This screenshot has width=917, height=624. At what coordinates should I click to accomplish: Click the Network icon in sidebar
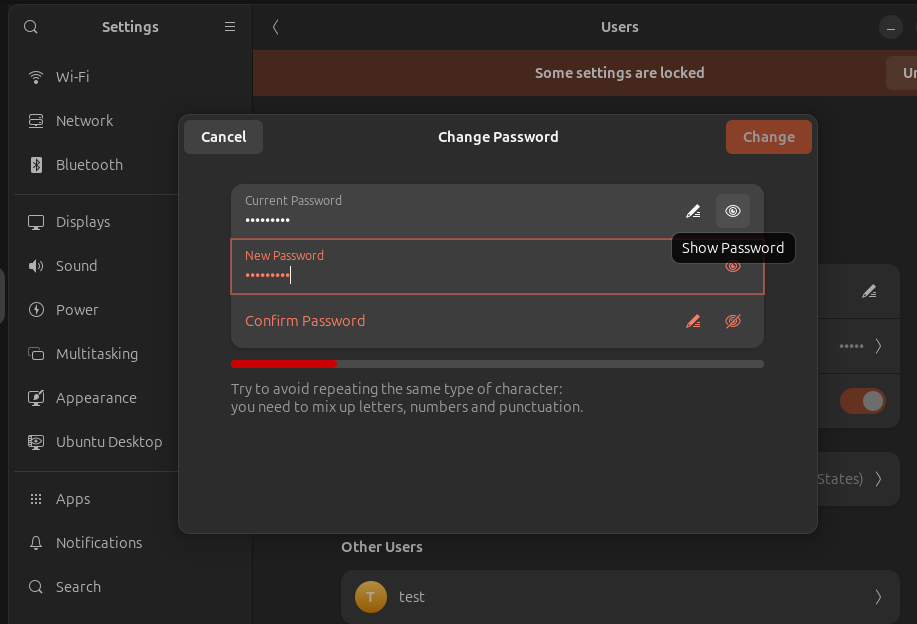[x=36, y=120]
